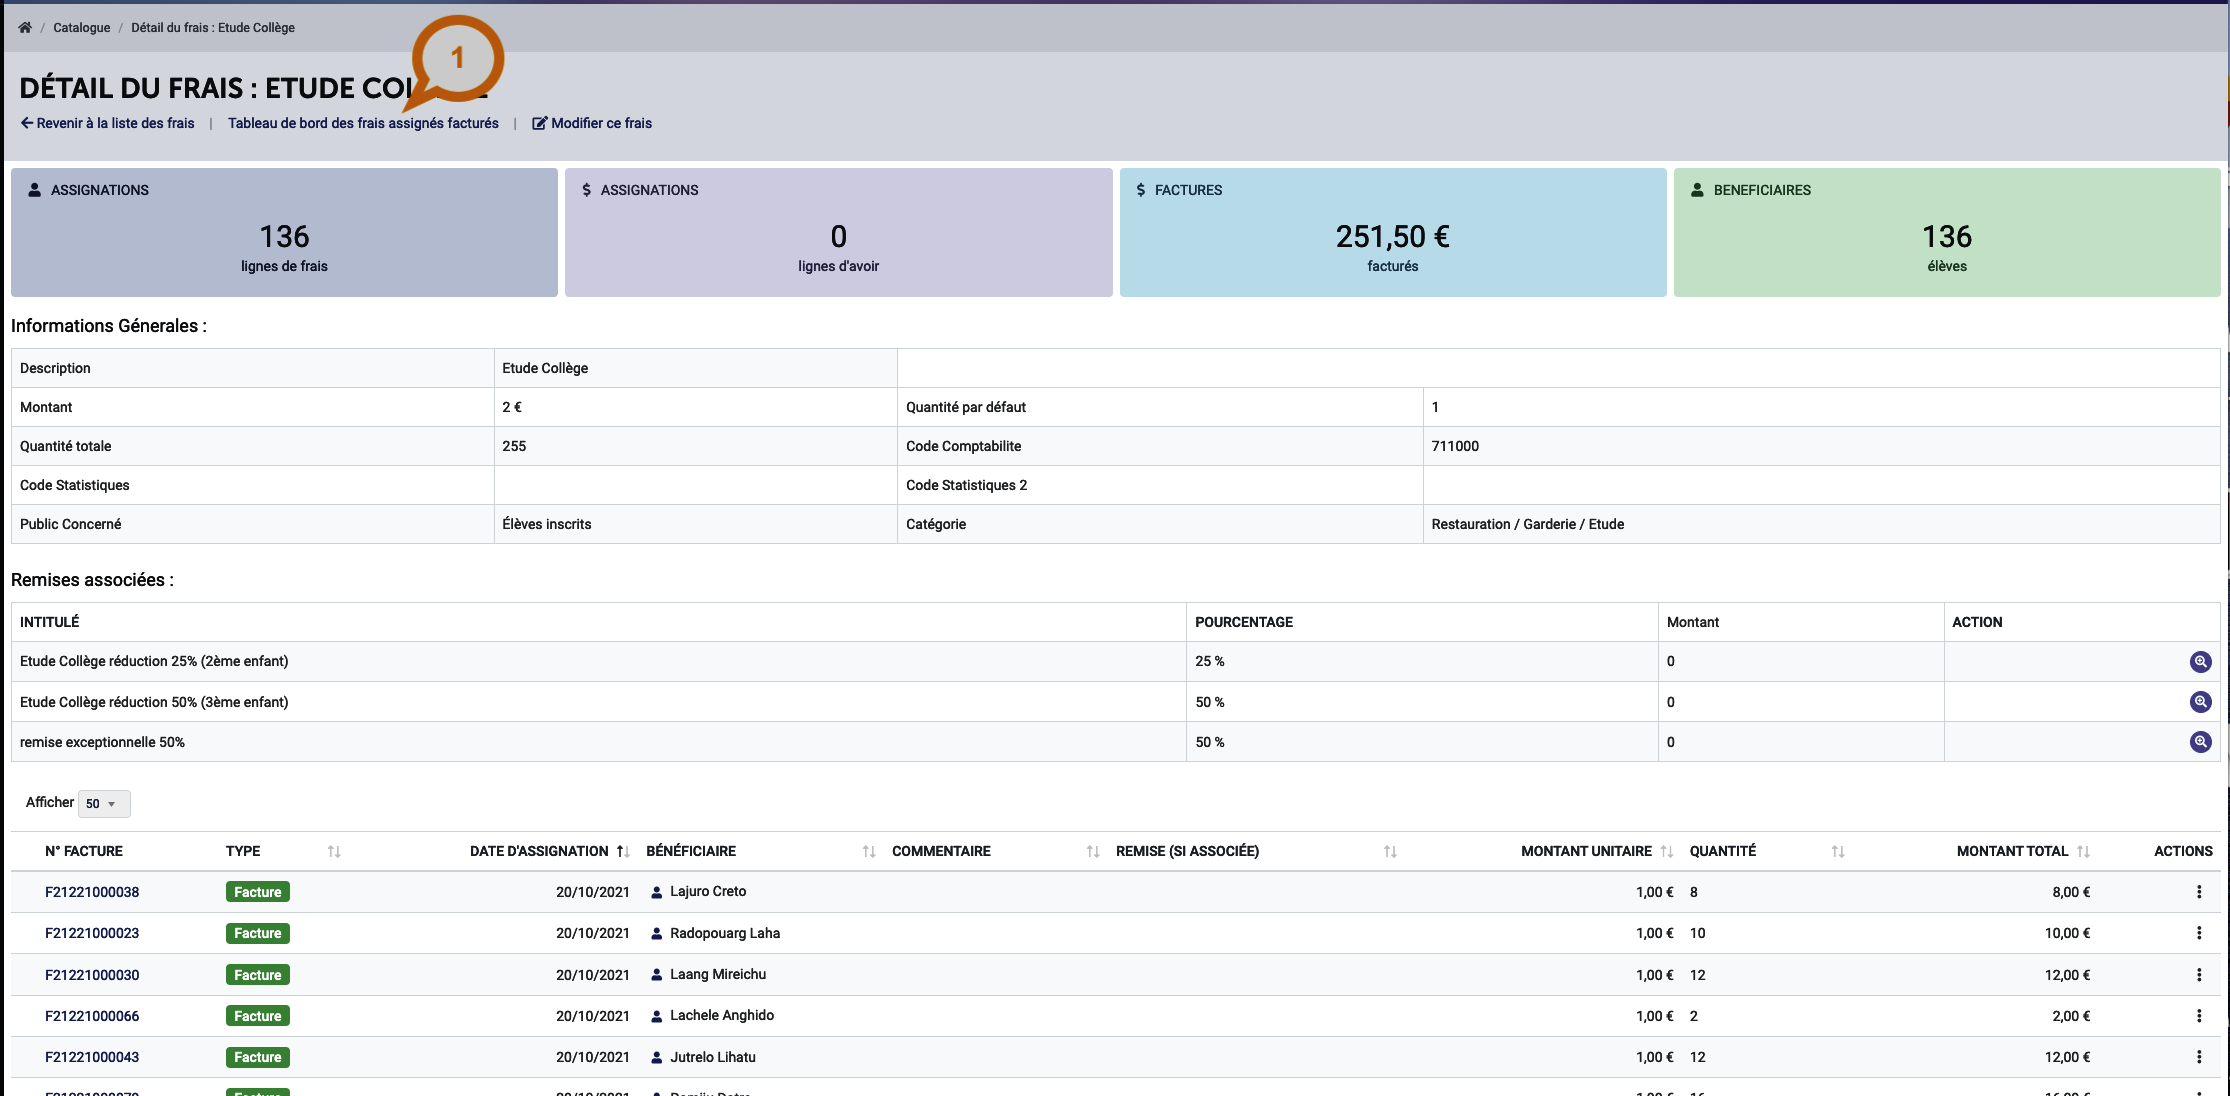Click the Factures 251,50 € card
This screenshot has width=2230, height=1096.
coord(1393,232)
